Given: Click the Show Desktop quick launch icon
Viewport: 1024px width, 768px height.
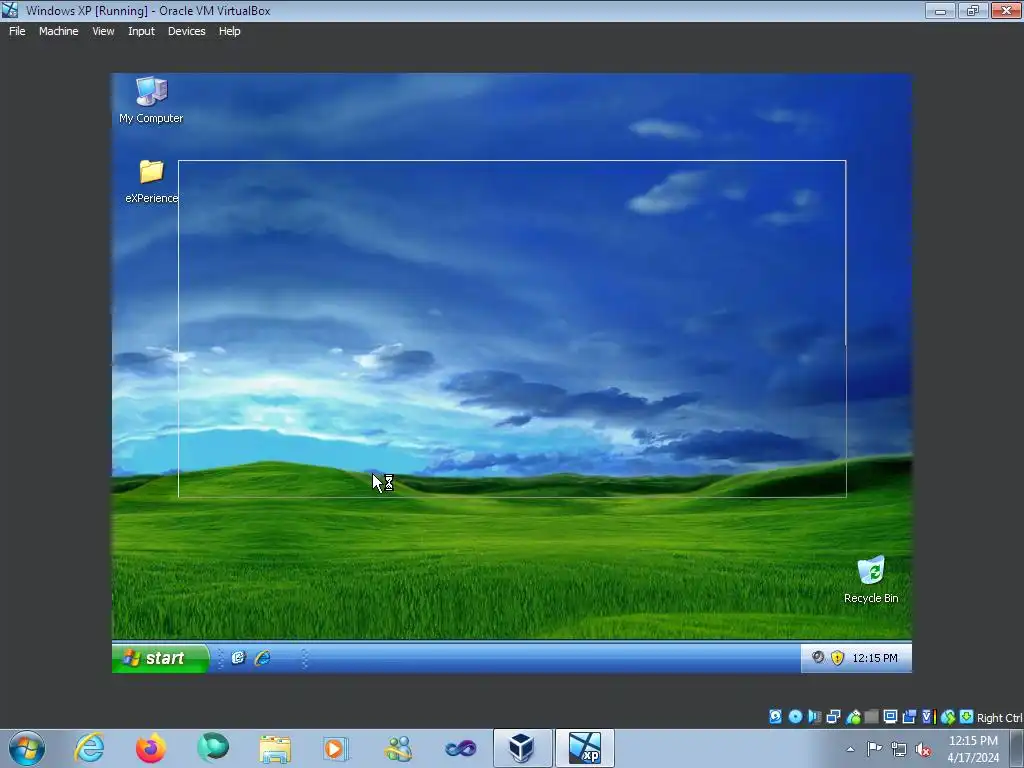Looking at the screenshot, I should (x=238, y=658).
